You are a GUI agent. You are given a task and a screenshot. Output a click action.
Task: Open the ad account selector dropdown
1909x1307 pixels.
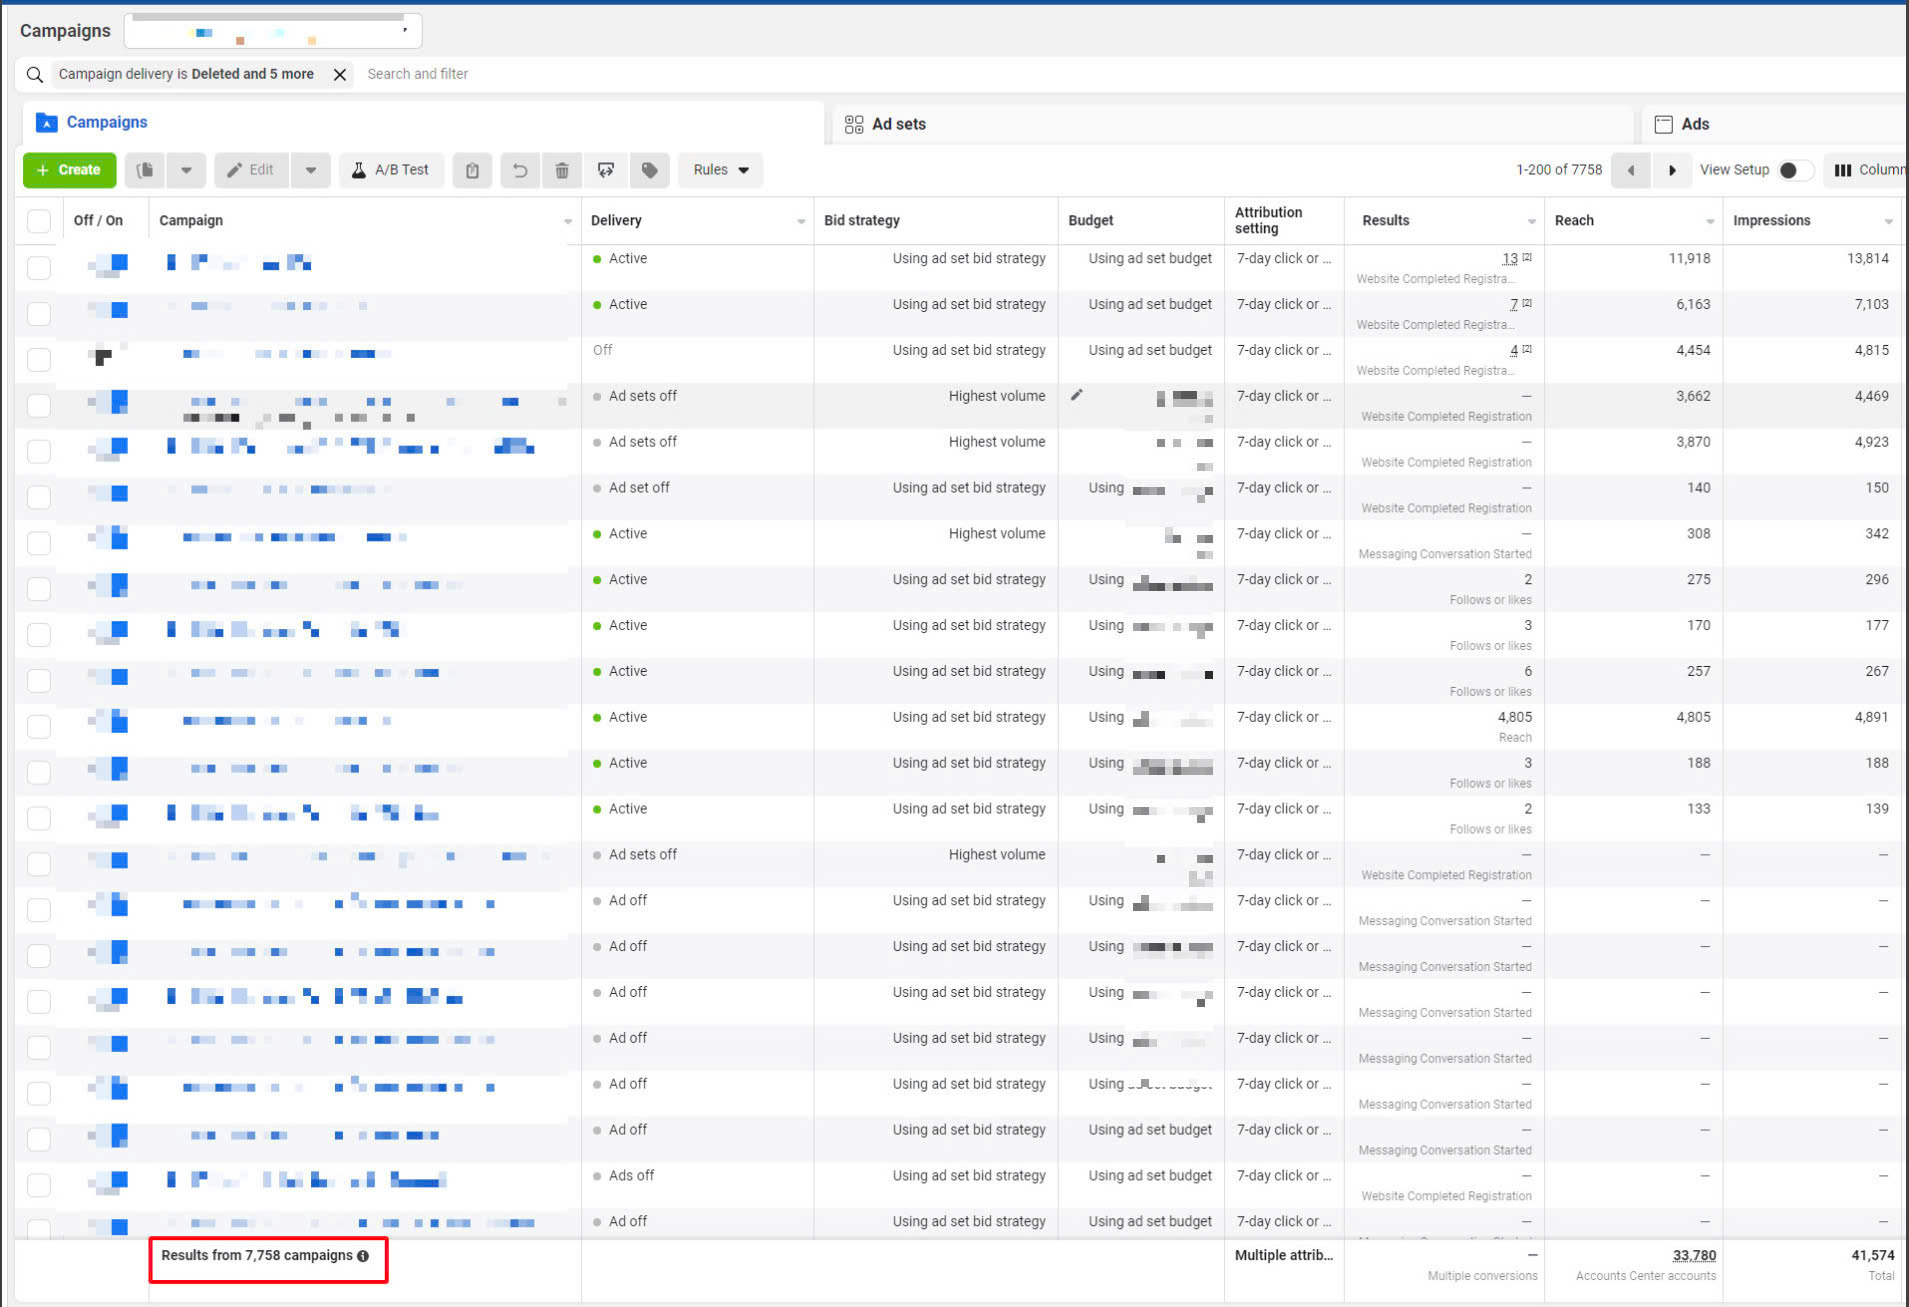pos(273,30)
